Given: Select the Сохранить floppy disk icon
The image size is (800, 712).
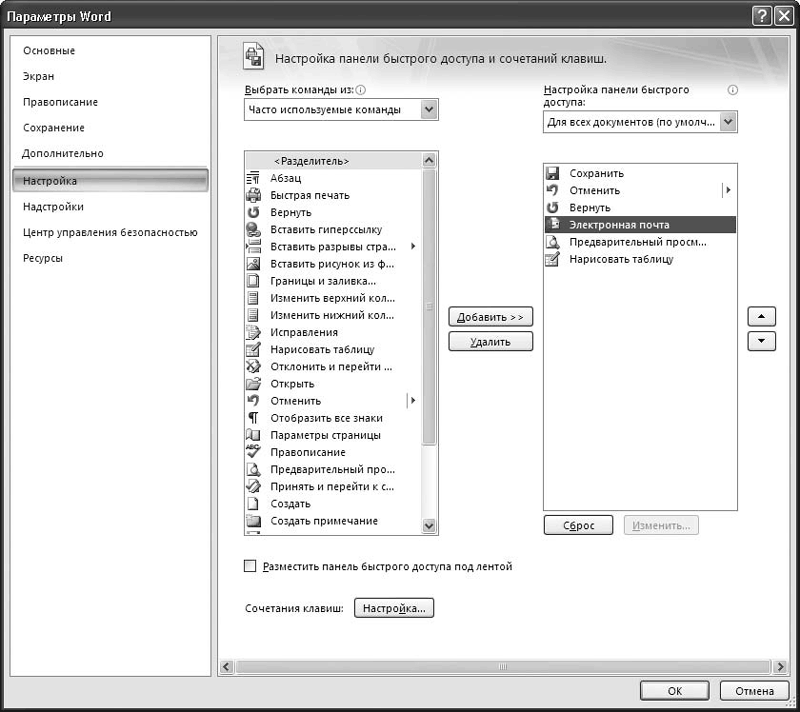Looking at the screenshot, I should pos(553,173).
